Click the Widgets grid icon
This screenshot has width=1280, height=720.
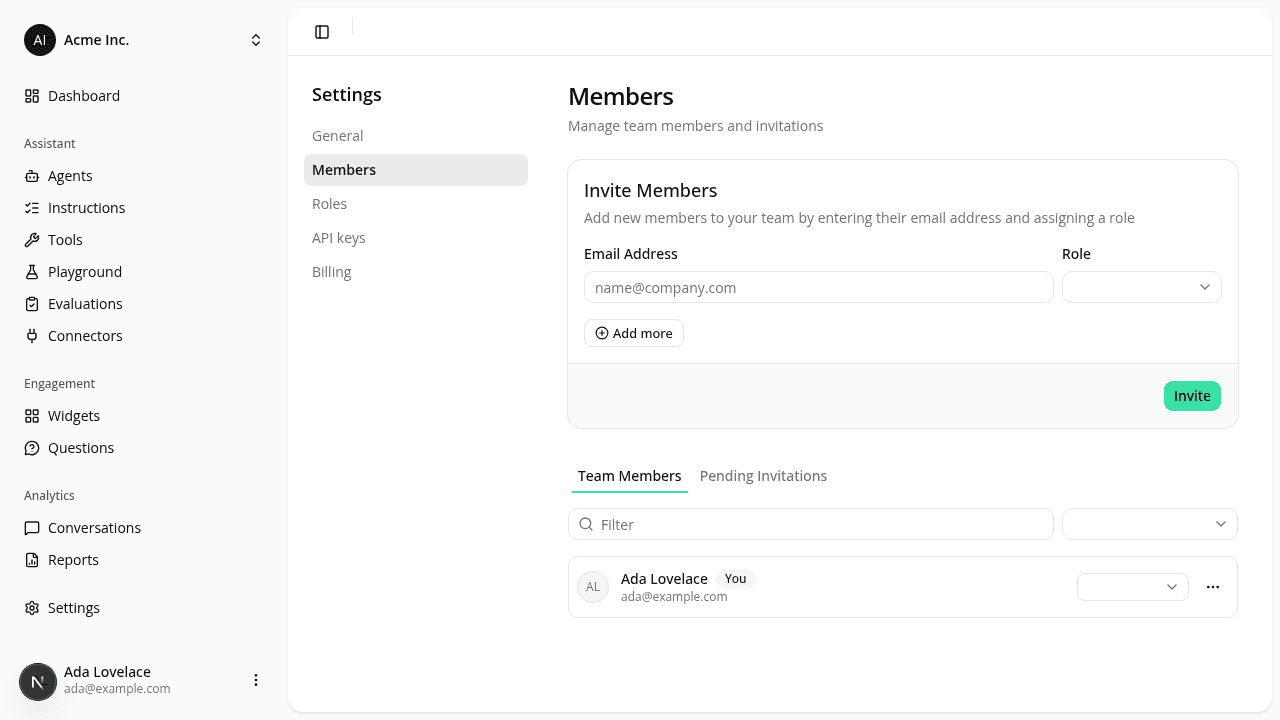(32, 416)
